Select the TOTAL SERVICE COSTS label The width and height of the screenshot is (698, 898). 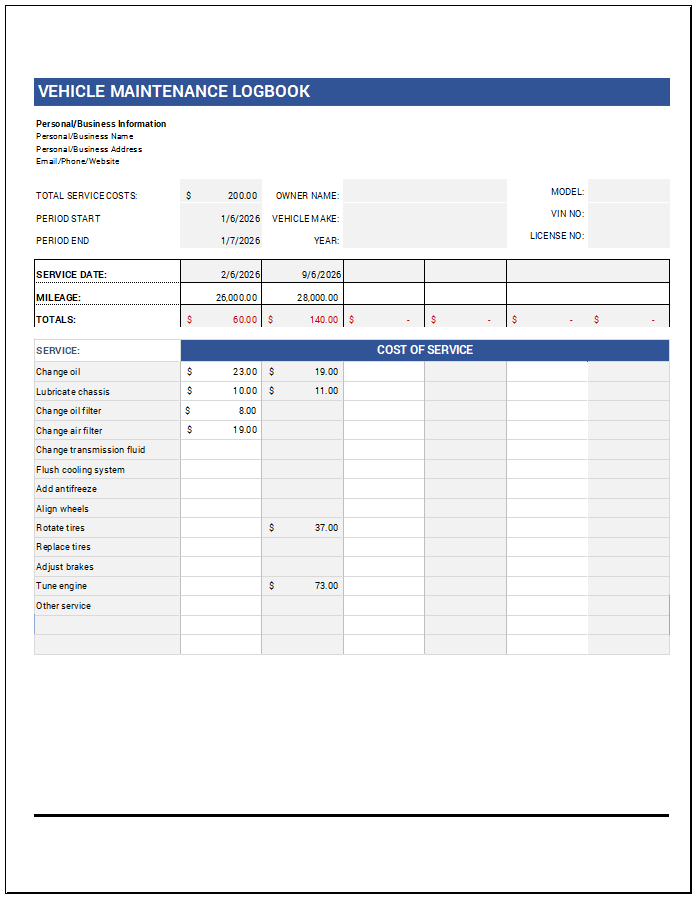86,196
